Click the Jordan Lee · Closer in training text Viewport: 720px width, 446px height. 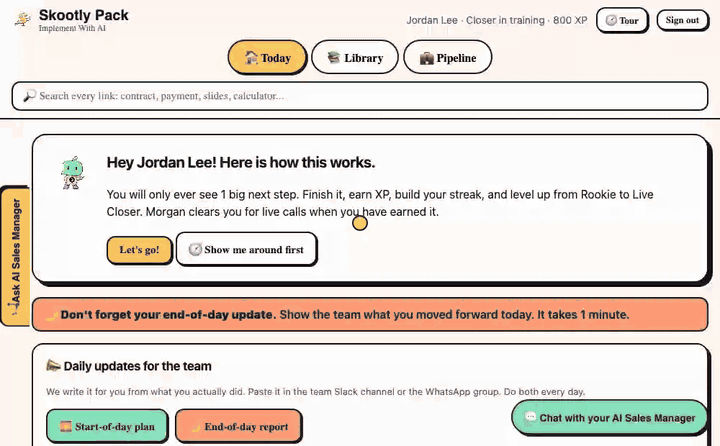497,20
